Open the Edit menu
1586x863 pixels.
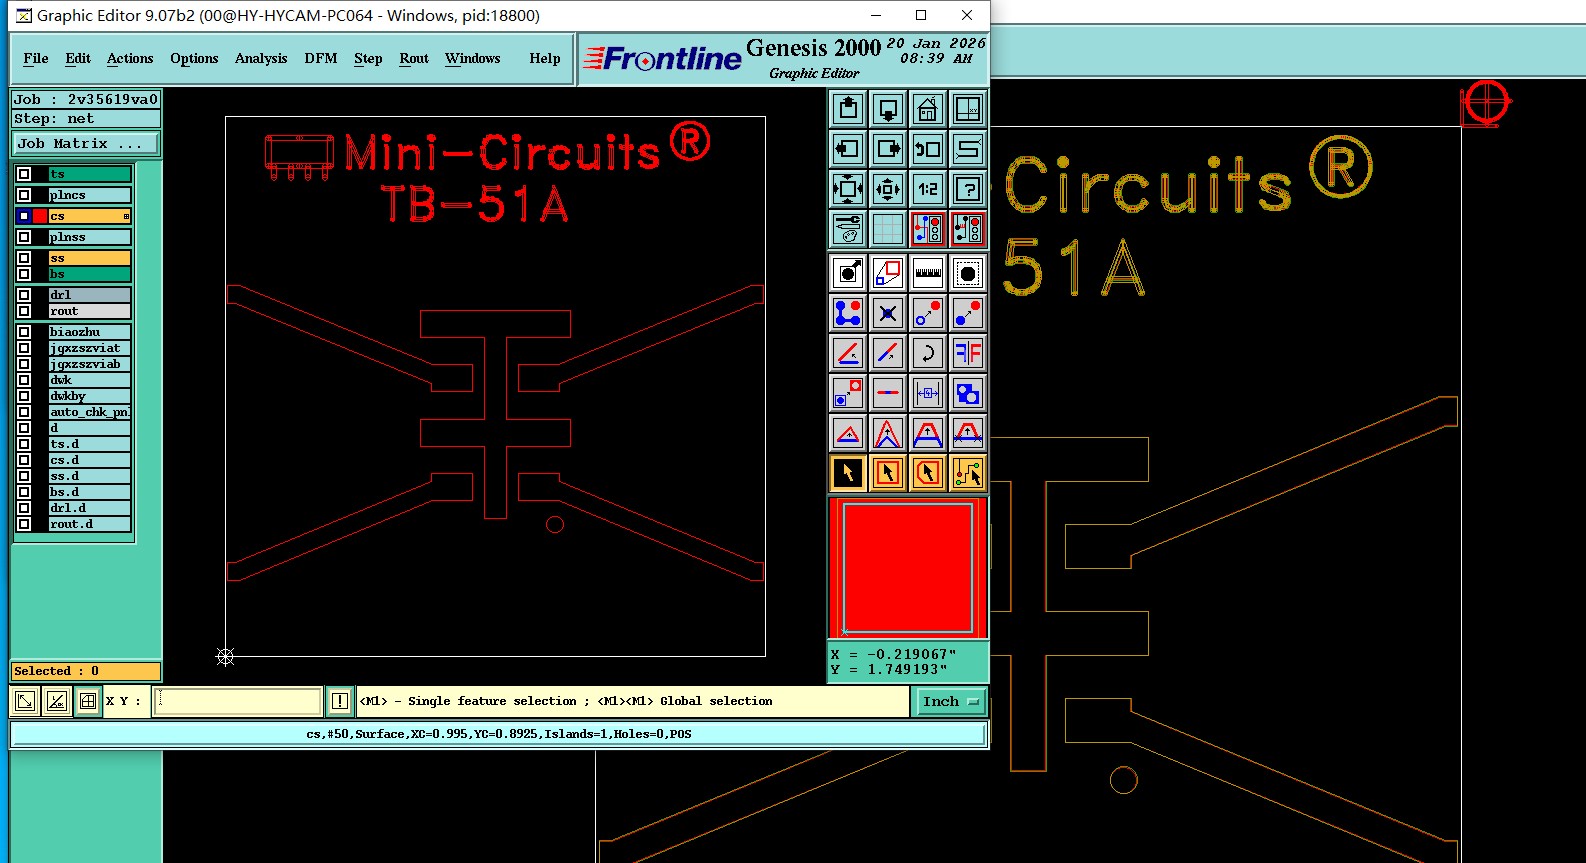click(78, 58)
